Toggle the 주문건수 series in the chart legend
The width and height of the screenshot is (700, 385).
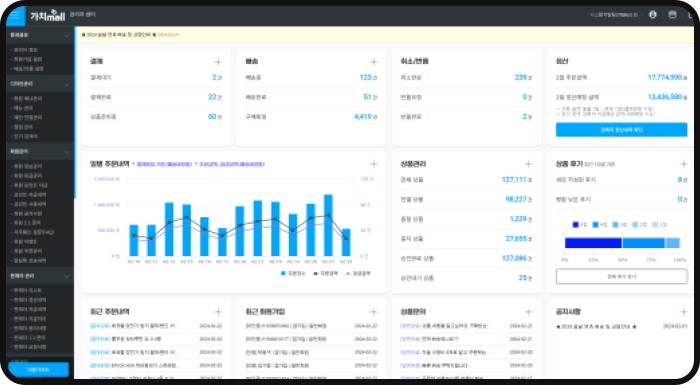pyautogui.click(x=293, y=273)
